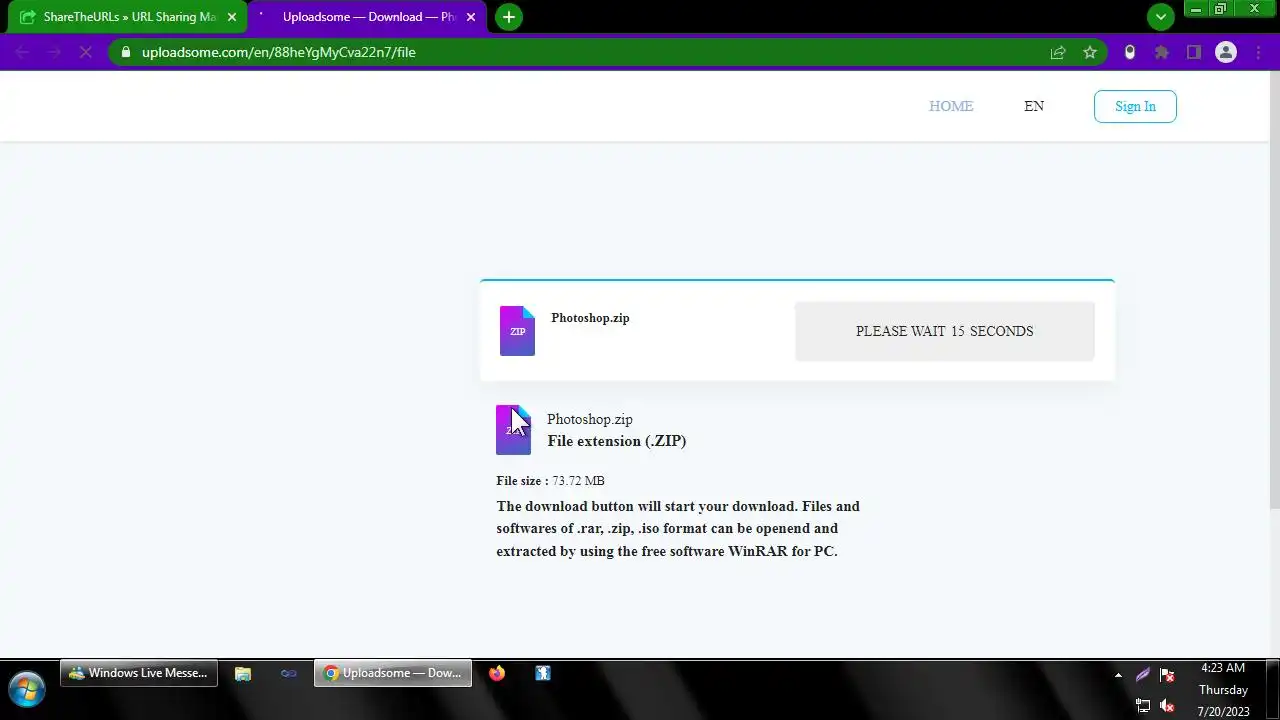View site information via the lock icon
The image size is (1280, 720).
click(x=125, y=52)
